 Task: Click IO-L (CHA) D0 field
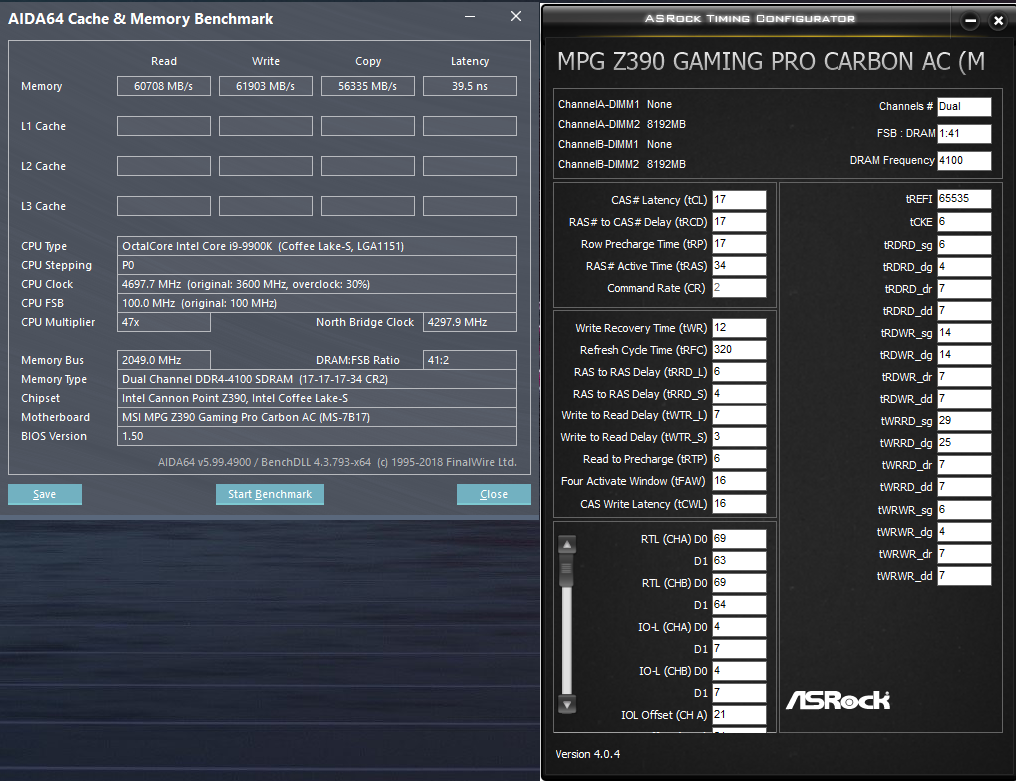[739, 627]
